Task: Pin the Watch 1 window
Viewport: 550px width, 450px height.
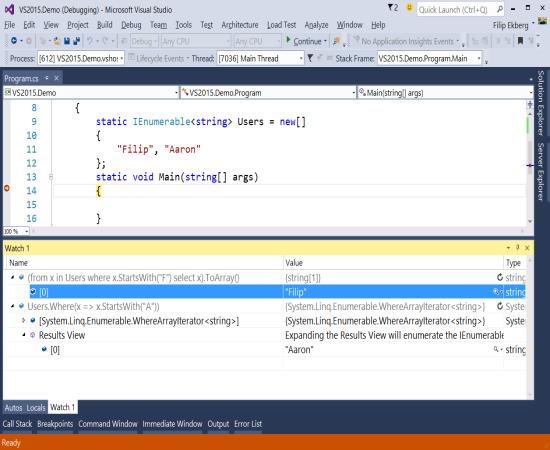Action: (517, 248)
